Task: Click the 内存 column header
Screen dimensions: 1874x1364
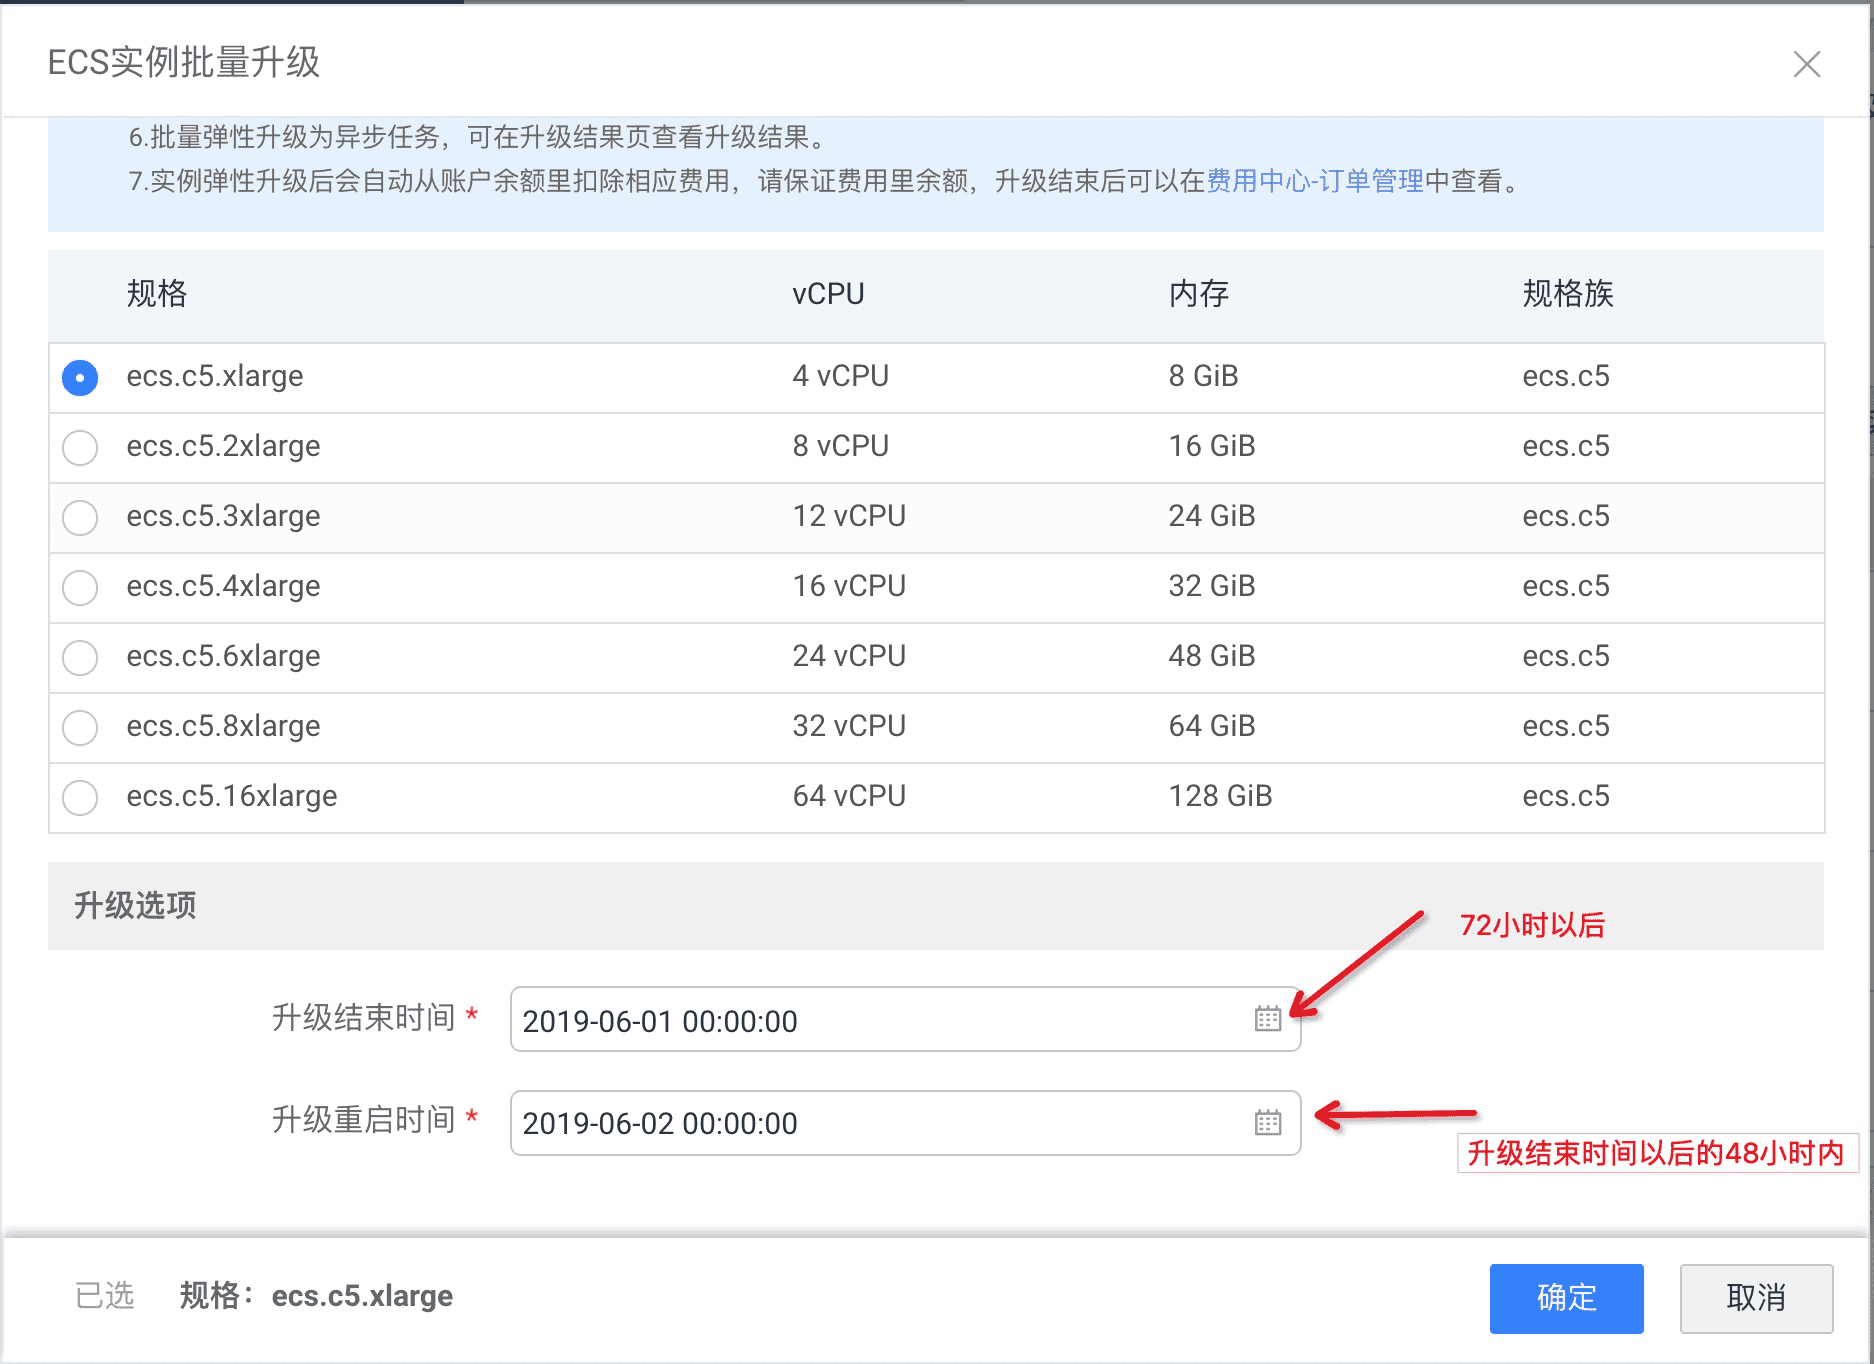Action: click(1198, 294)
